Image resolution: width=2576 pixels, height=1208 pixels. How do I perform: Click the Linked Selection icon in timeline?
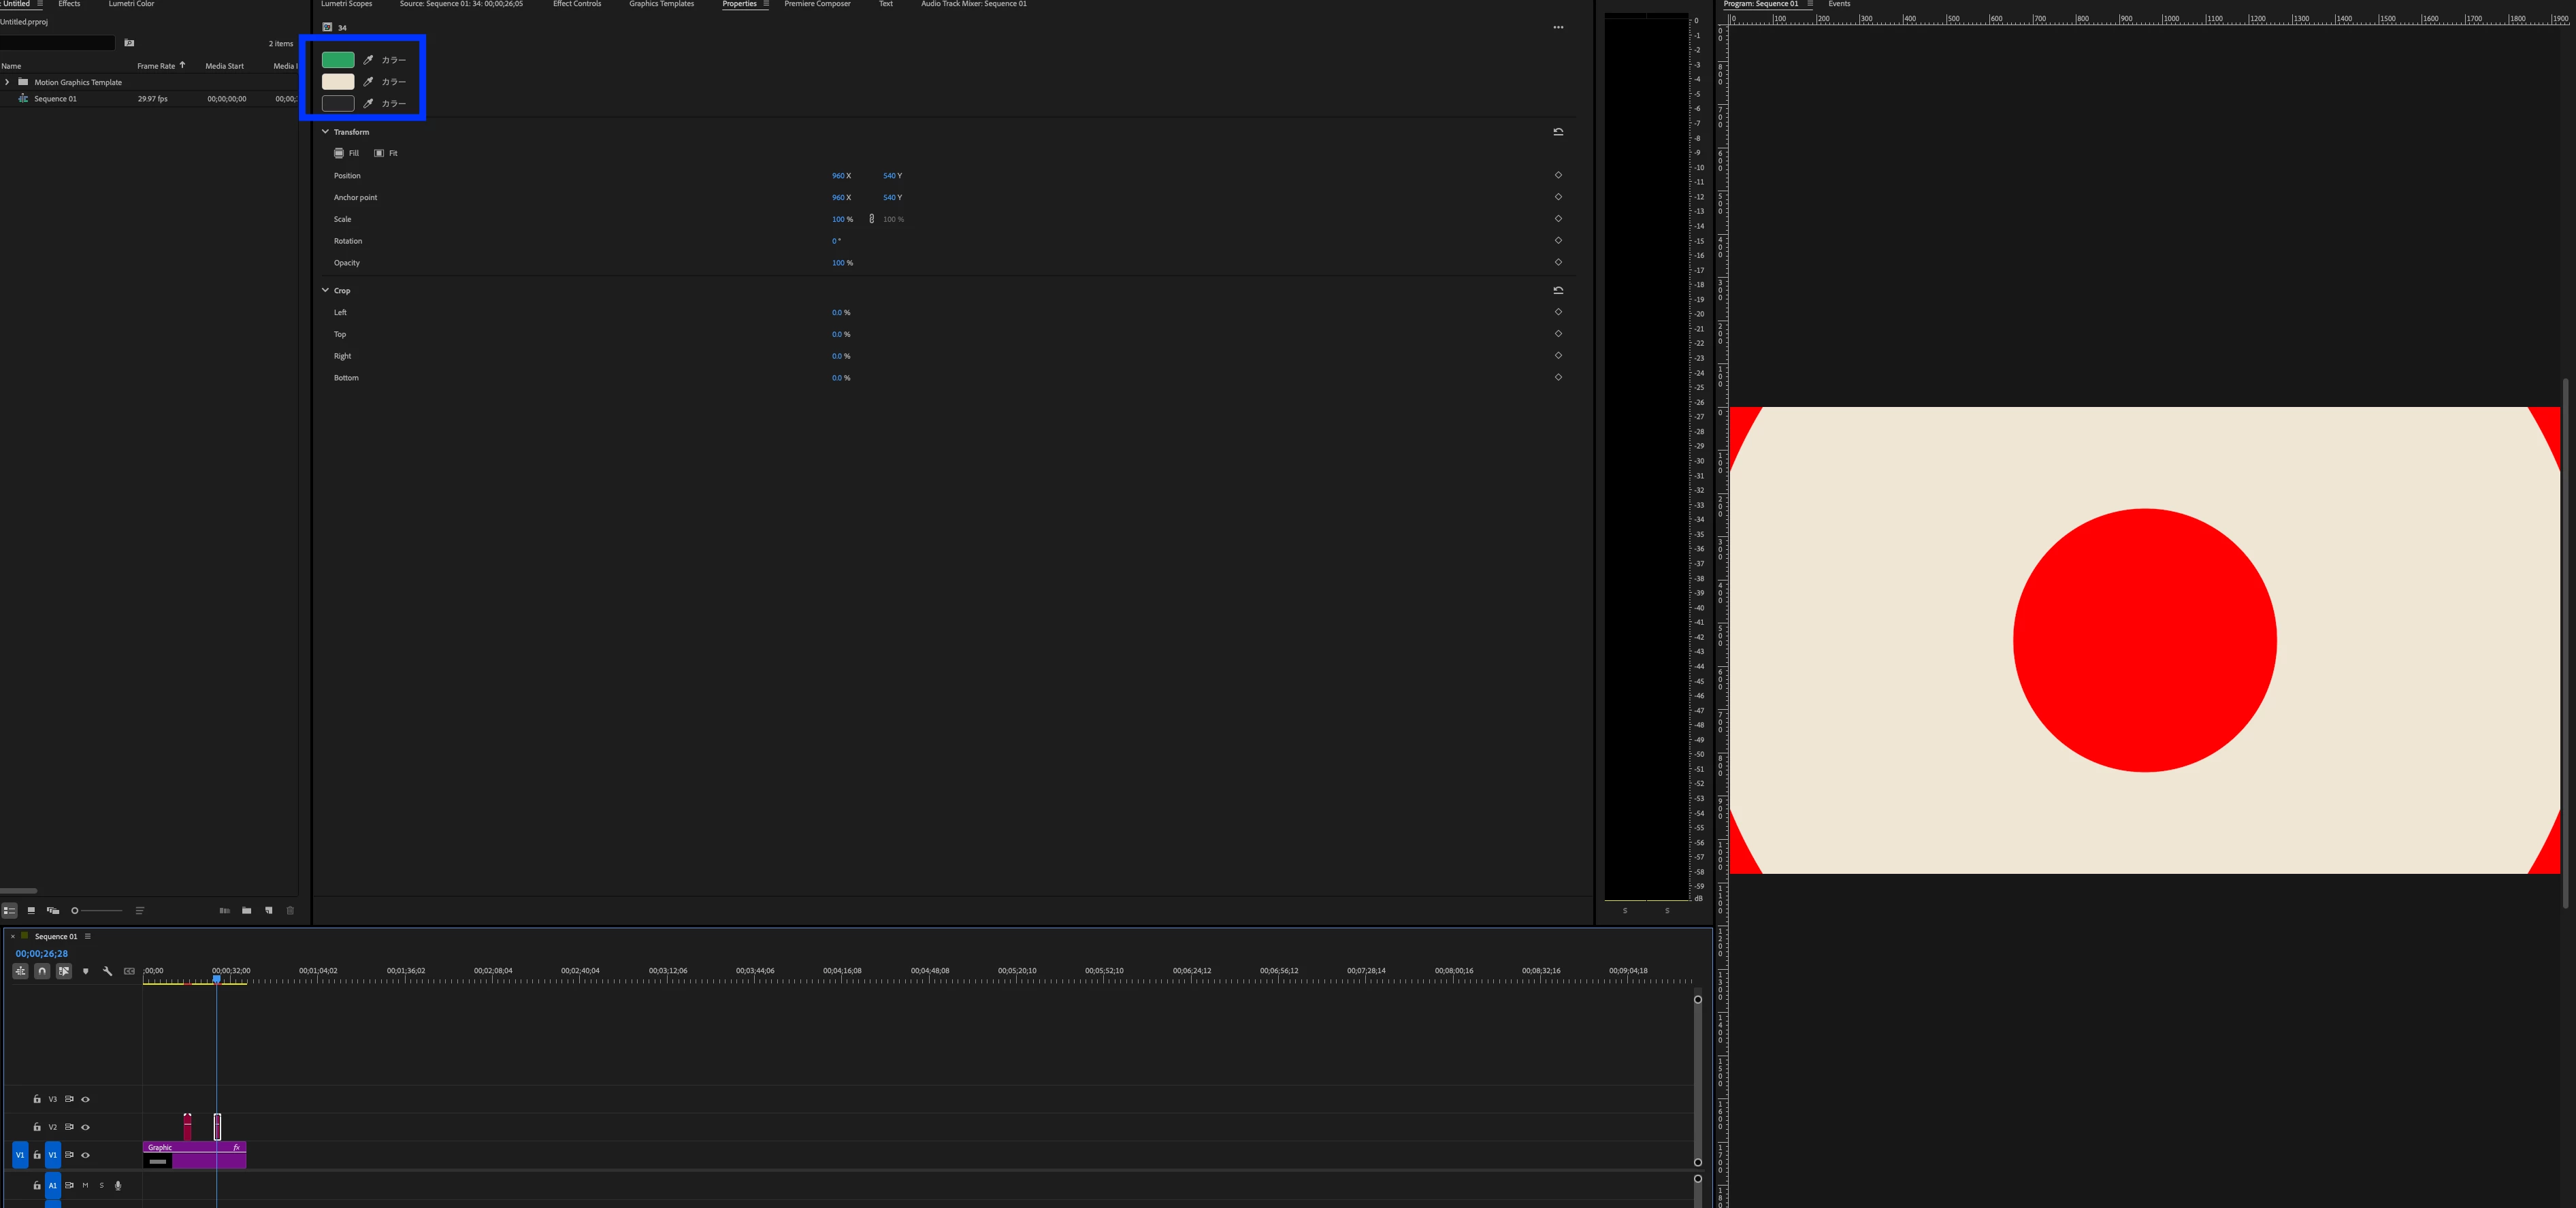tap(64, 971)
